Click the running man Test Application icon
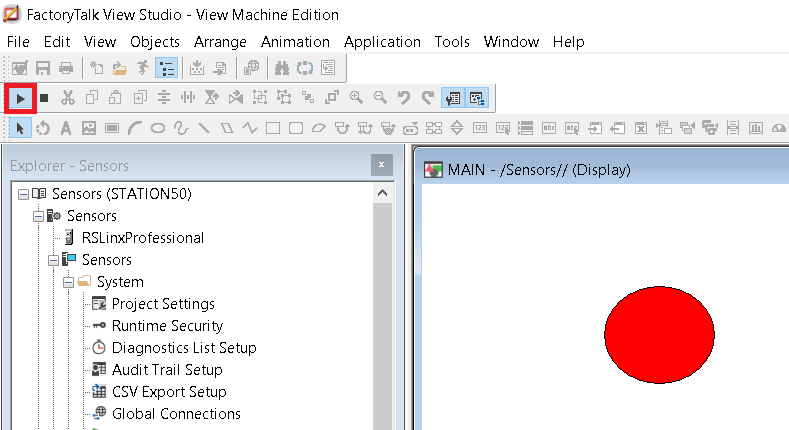Image resolution: width=789 pixels, height=430 pixels. [143, 68]
